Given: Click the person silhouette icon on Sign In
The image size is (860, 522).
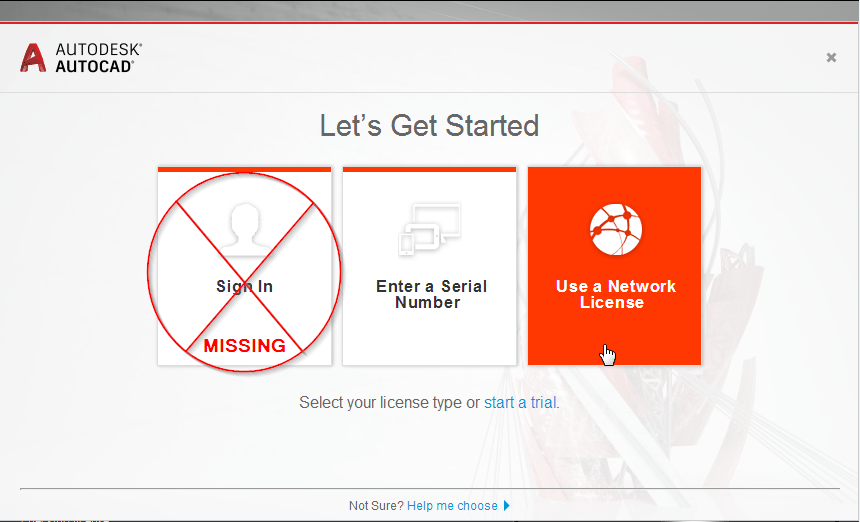Looking at the screenshot, I should tap(245, 229).
